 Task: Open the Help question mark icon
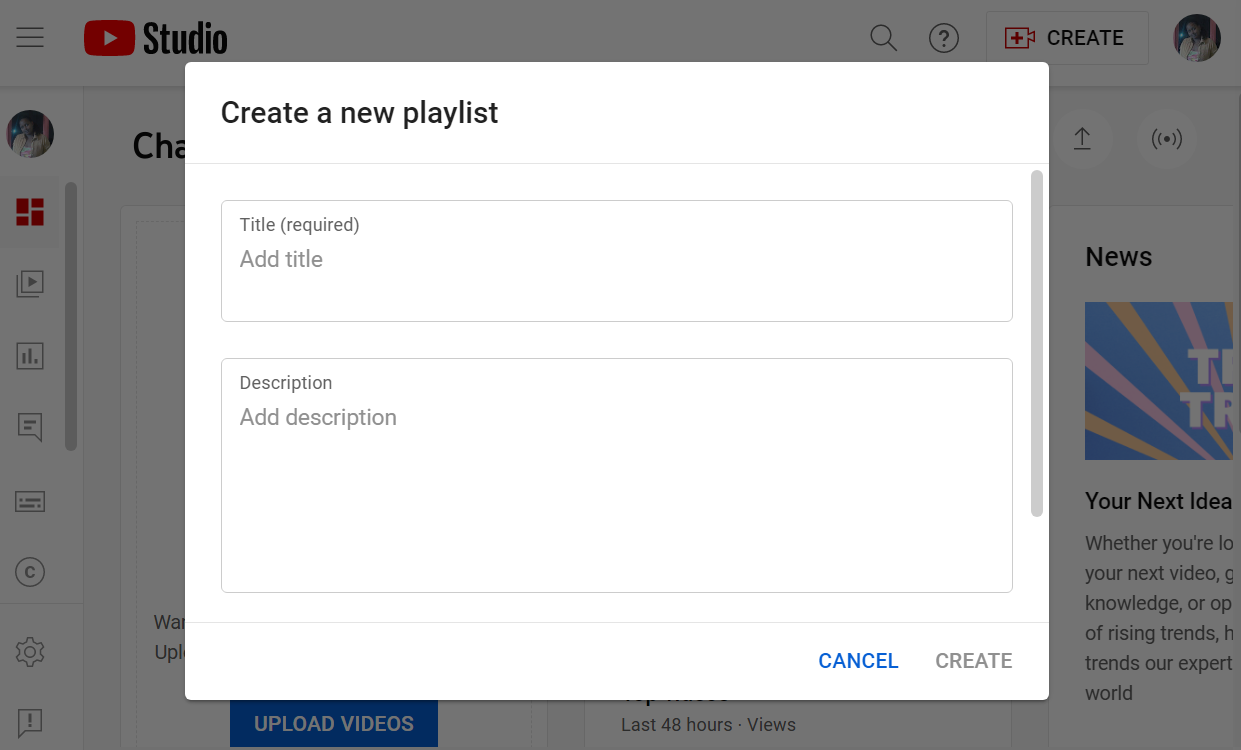(944, 37)
